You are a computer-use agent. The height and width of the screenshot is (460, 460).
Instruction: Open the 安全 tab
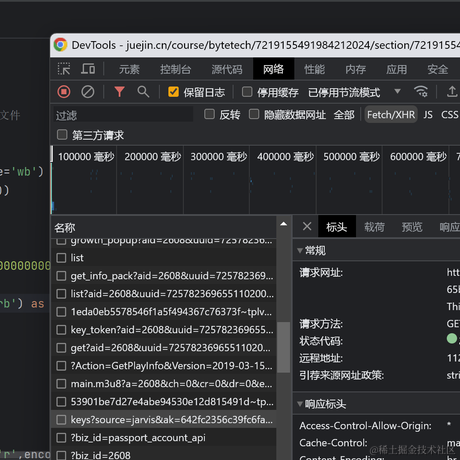[x=438, y=69]
